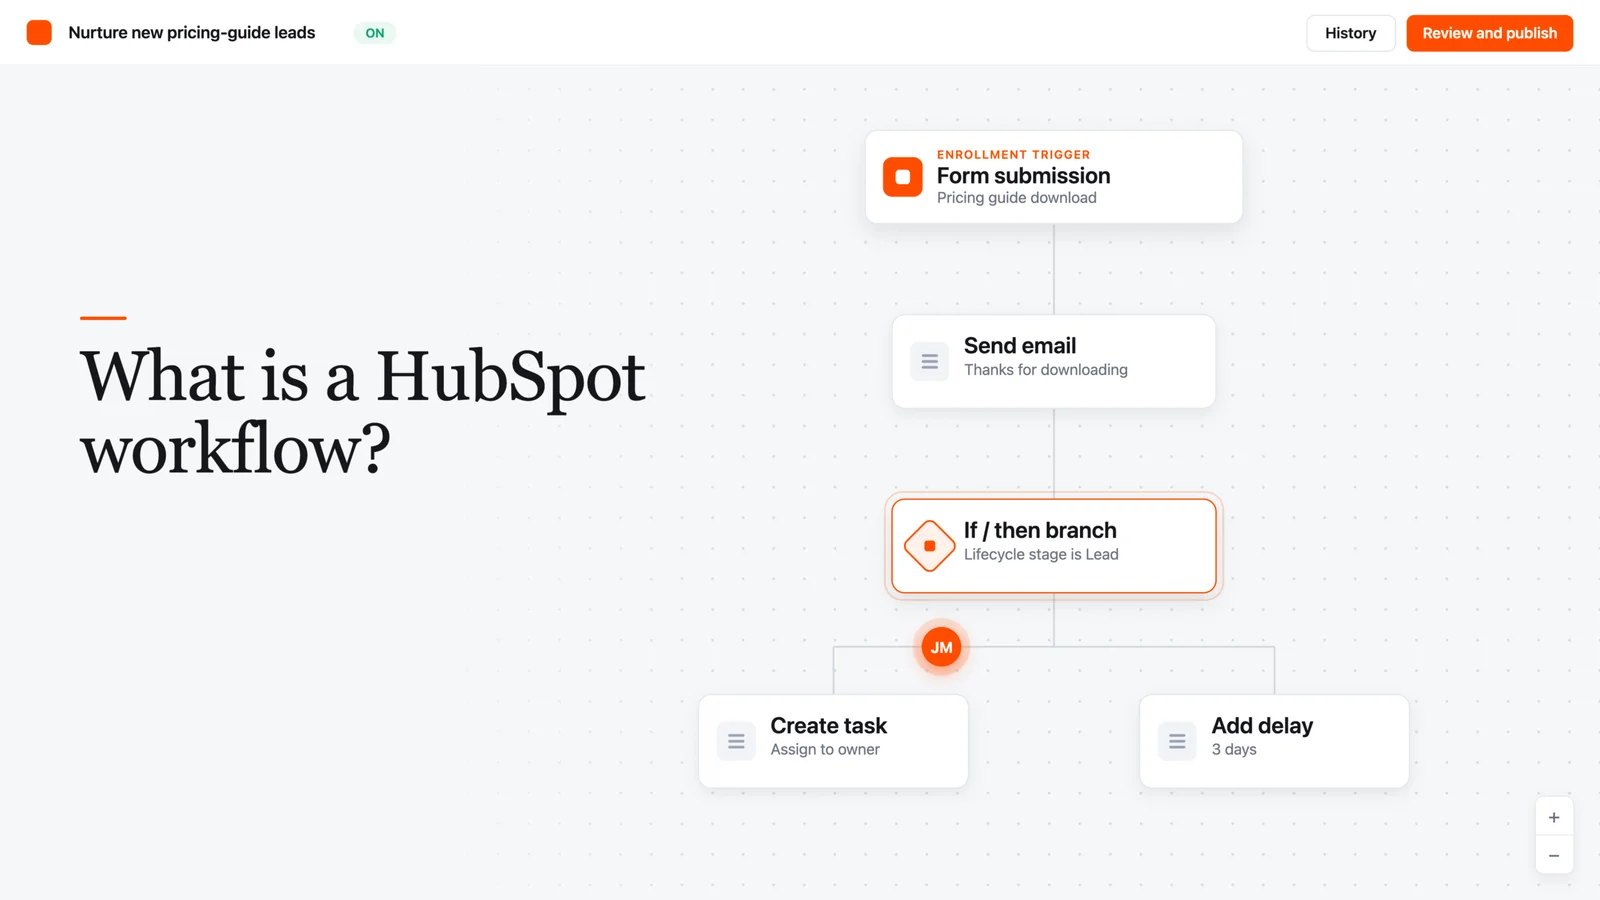Image resolution: width=1600 pixels, height=900 pixels.
Task: Click the If / then branch diamond icon
Action: coord(929,546)
